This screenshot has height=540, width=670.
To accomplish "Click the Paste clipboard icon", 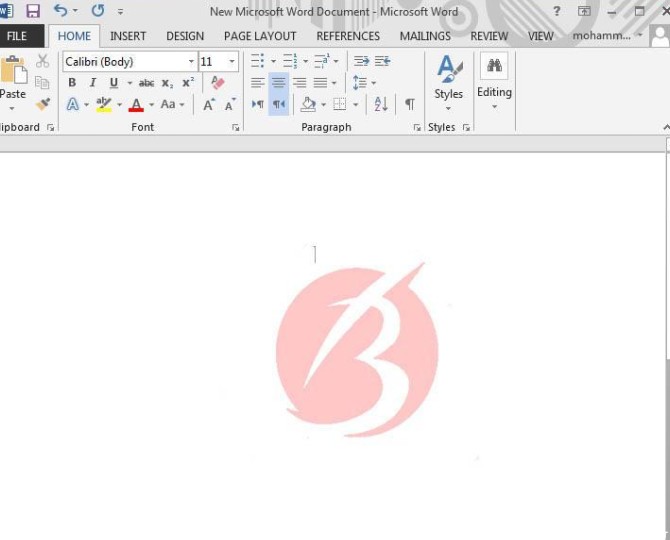I will 13,70.
